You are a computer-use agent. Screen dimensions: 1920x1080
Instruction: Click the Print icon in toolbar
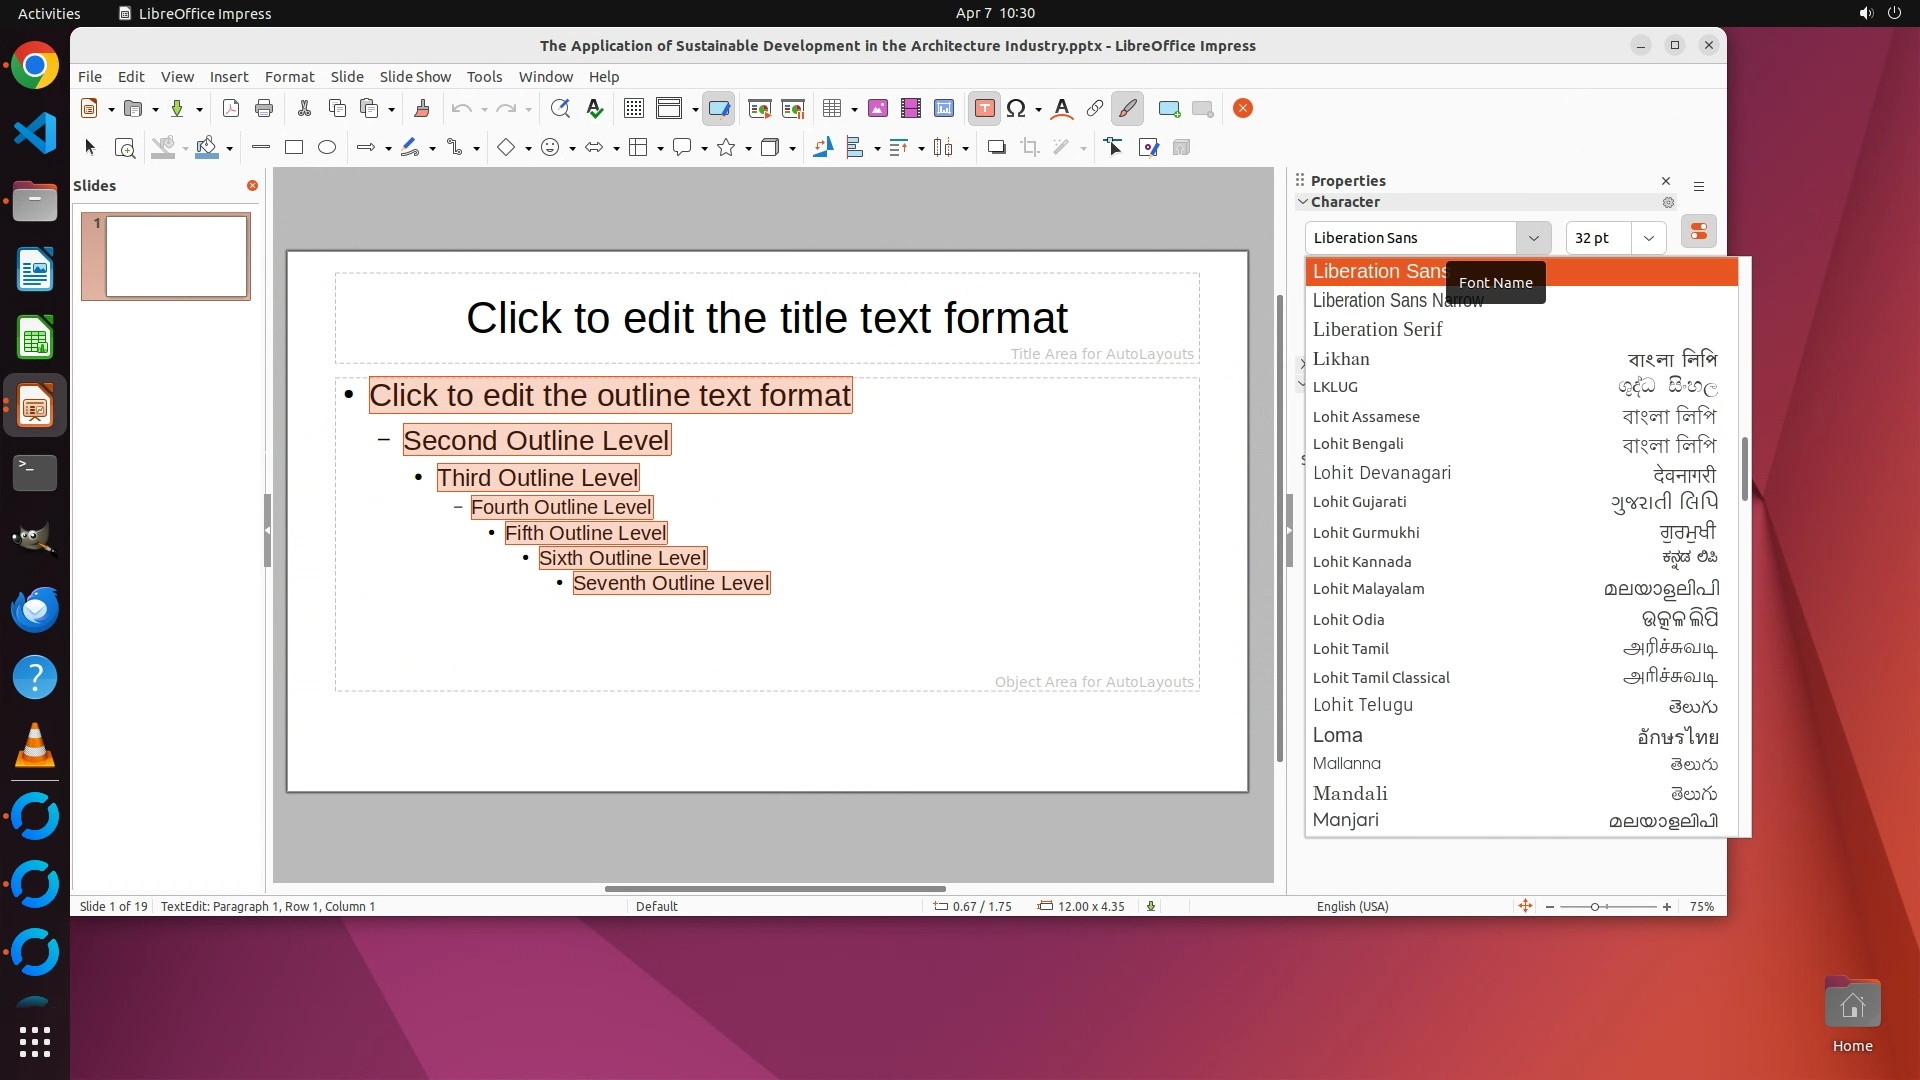pos(264,109)
